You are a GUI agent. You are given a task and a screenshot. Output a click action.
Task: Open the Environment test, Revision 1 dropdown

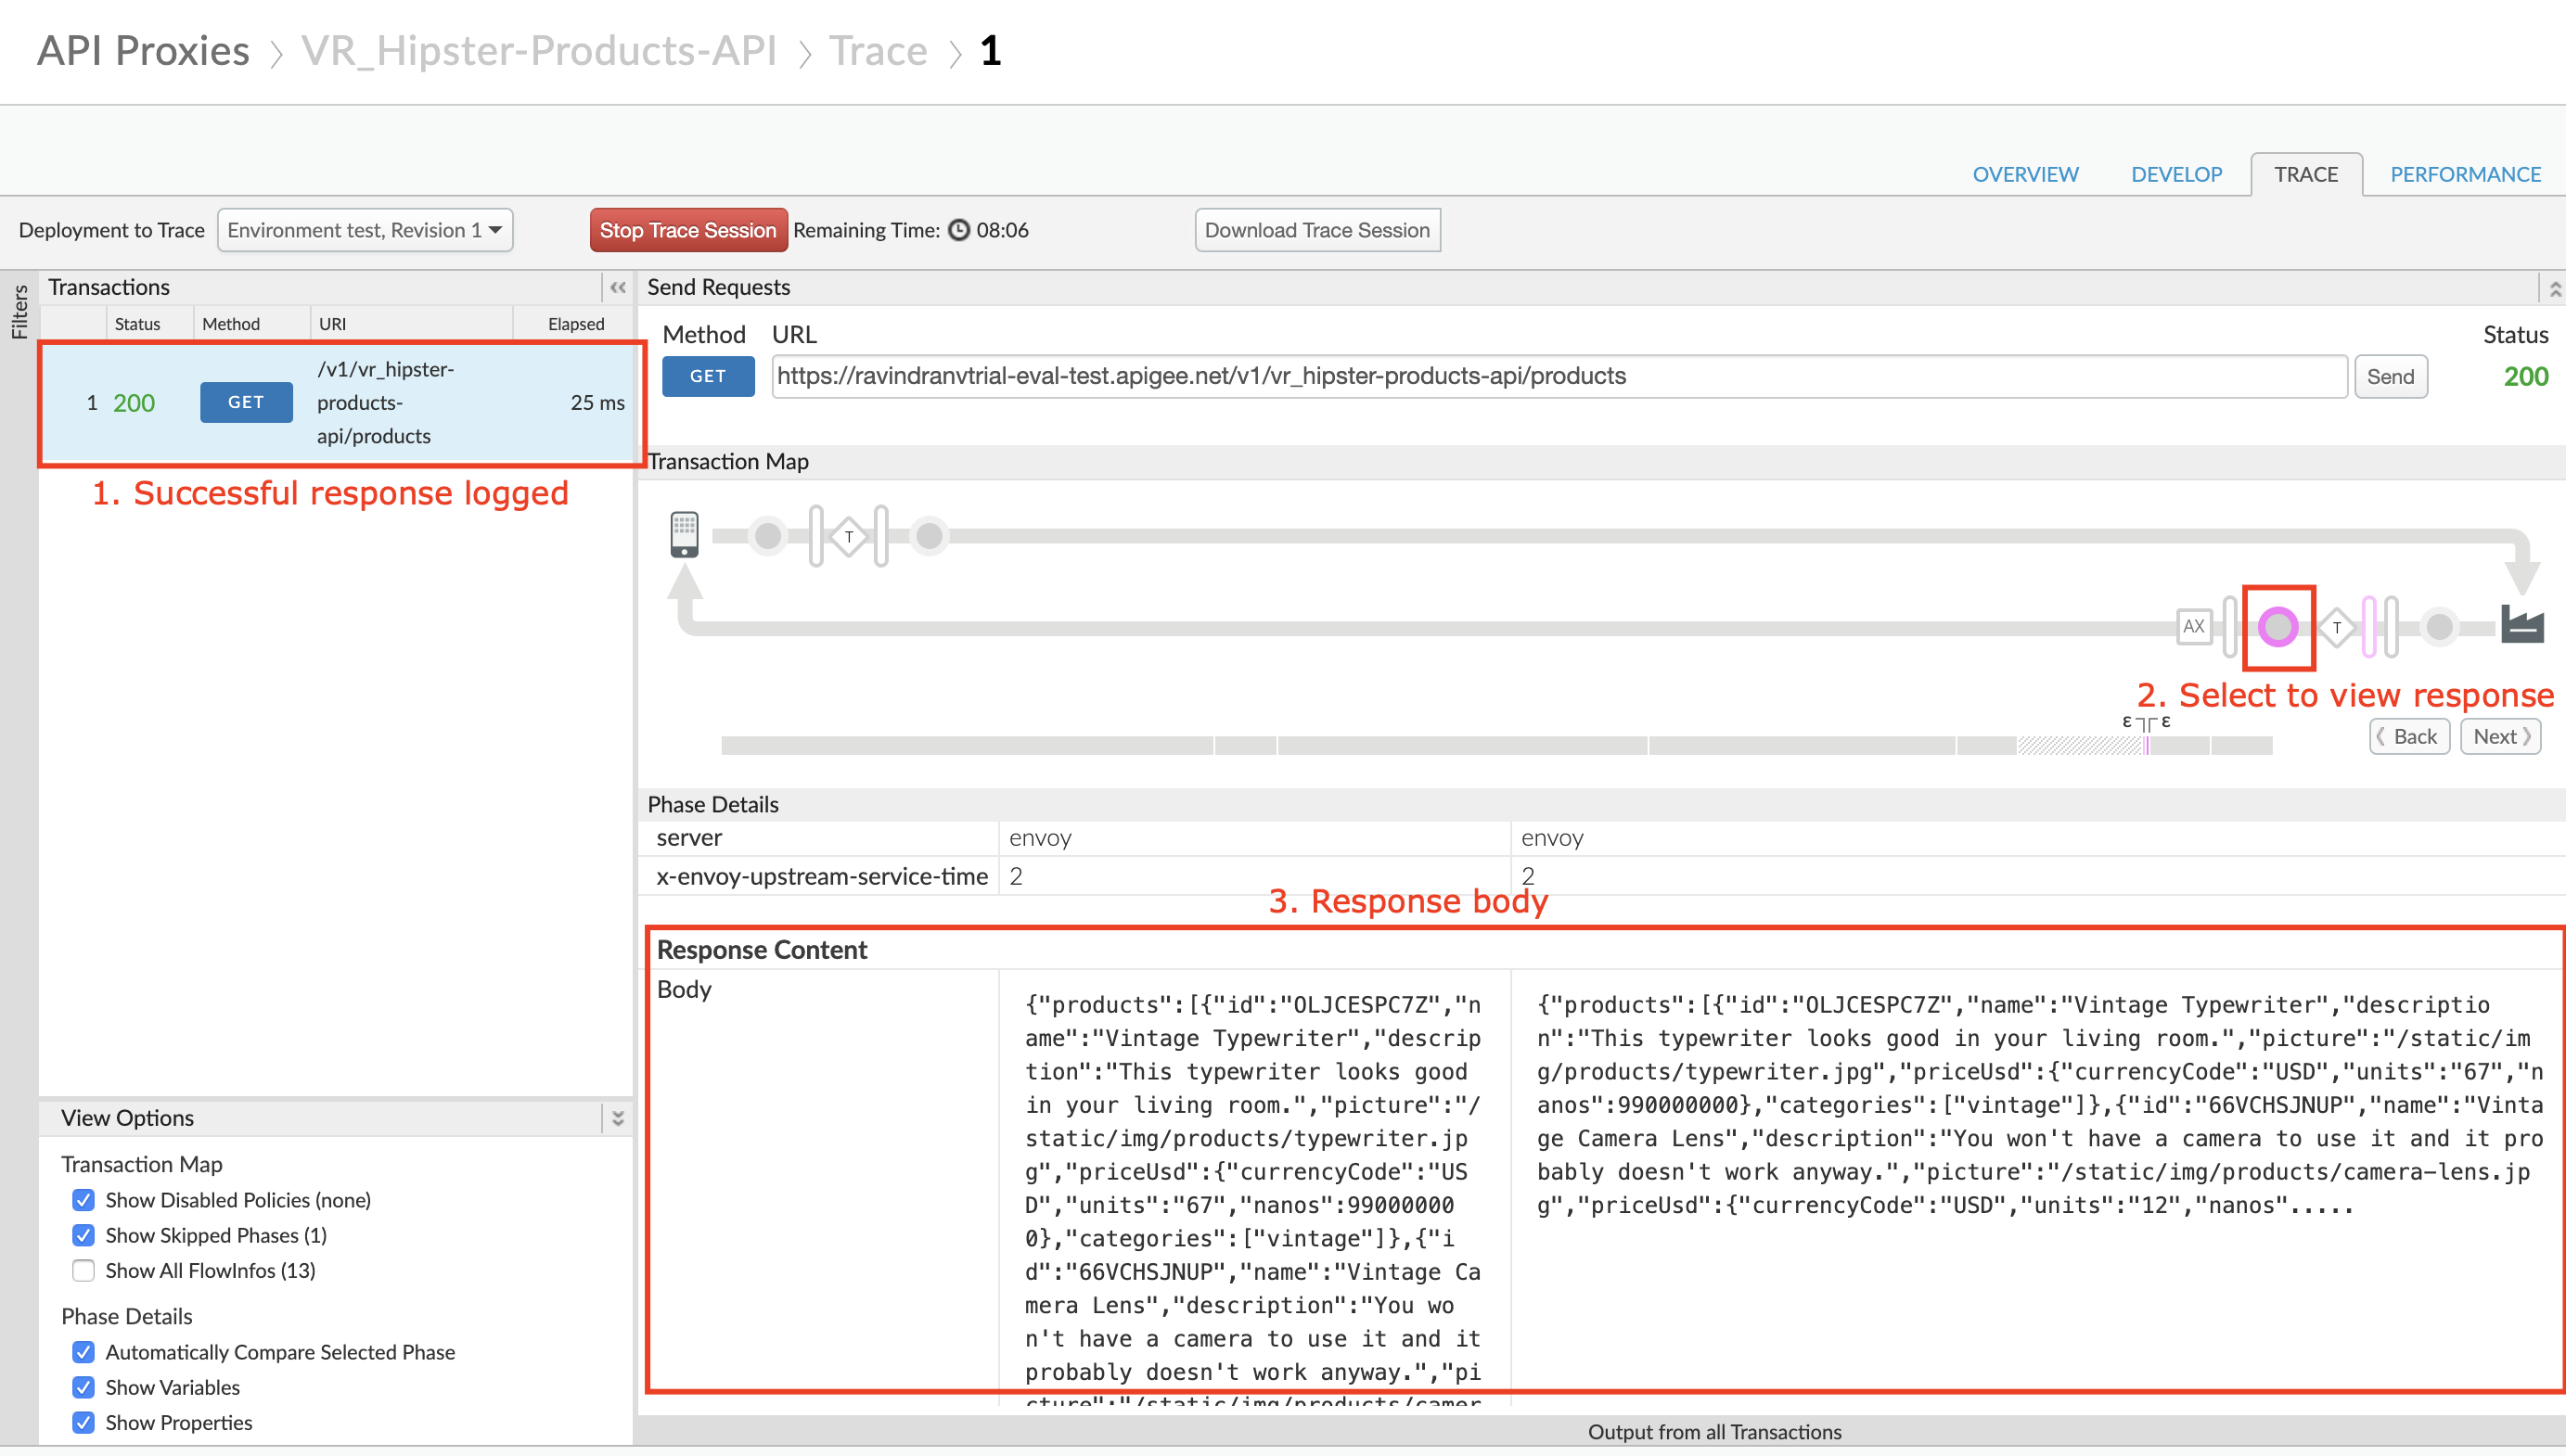pyautogui.click(x=365, y=230)
